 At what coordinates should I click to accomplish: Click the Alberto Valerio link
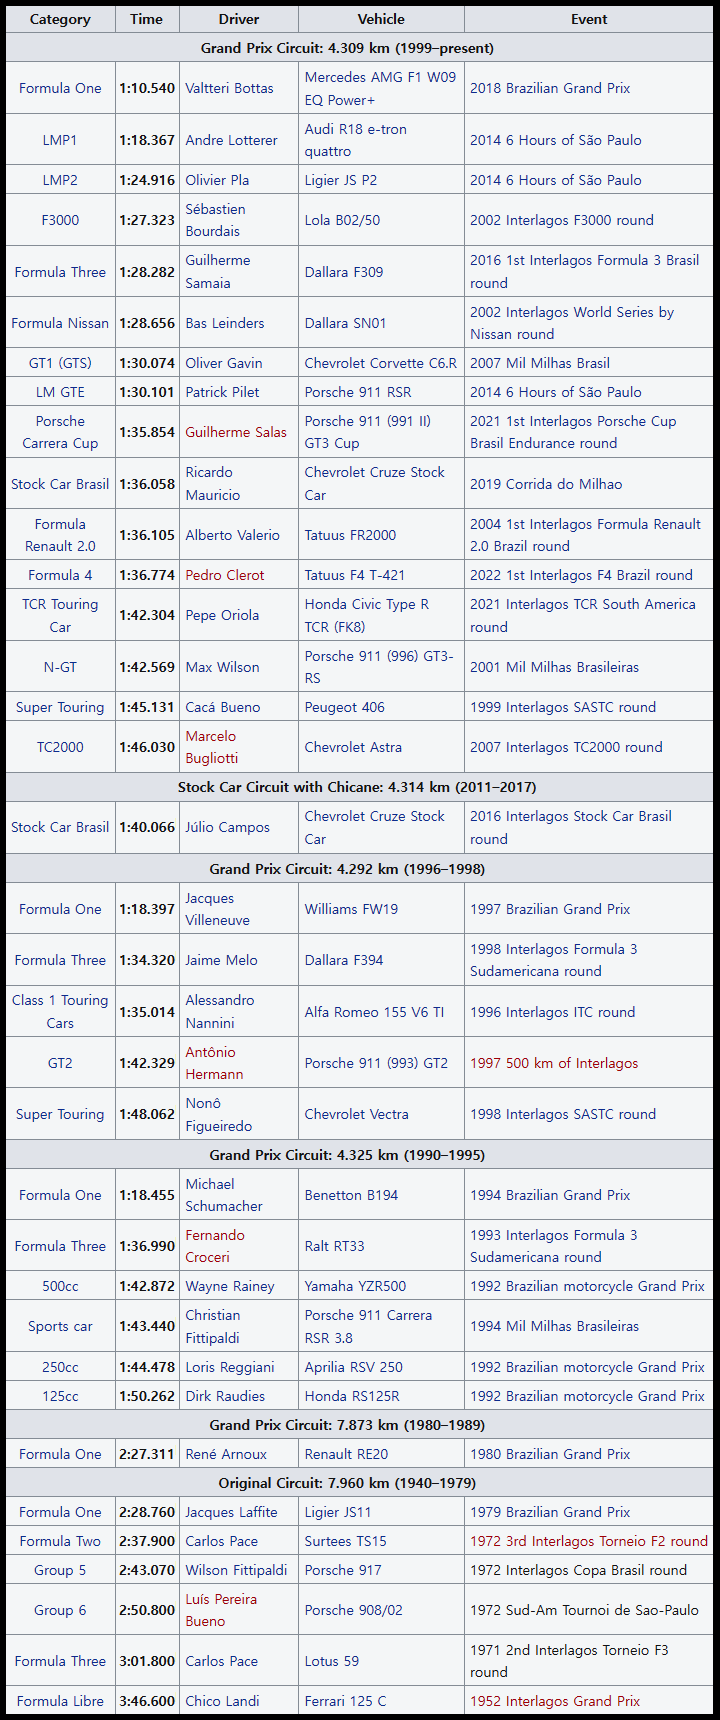(x=232, y=535)
